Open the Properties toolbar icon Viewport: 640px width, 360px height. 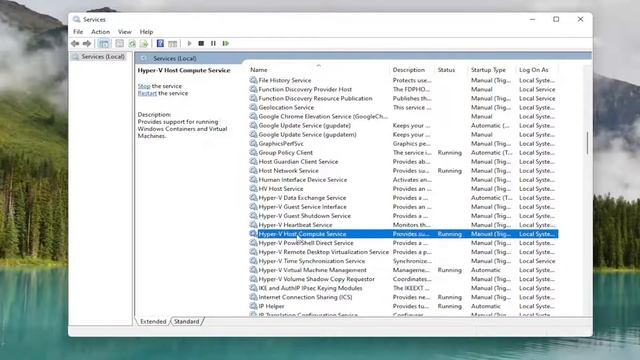[120, 43]
